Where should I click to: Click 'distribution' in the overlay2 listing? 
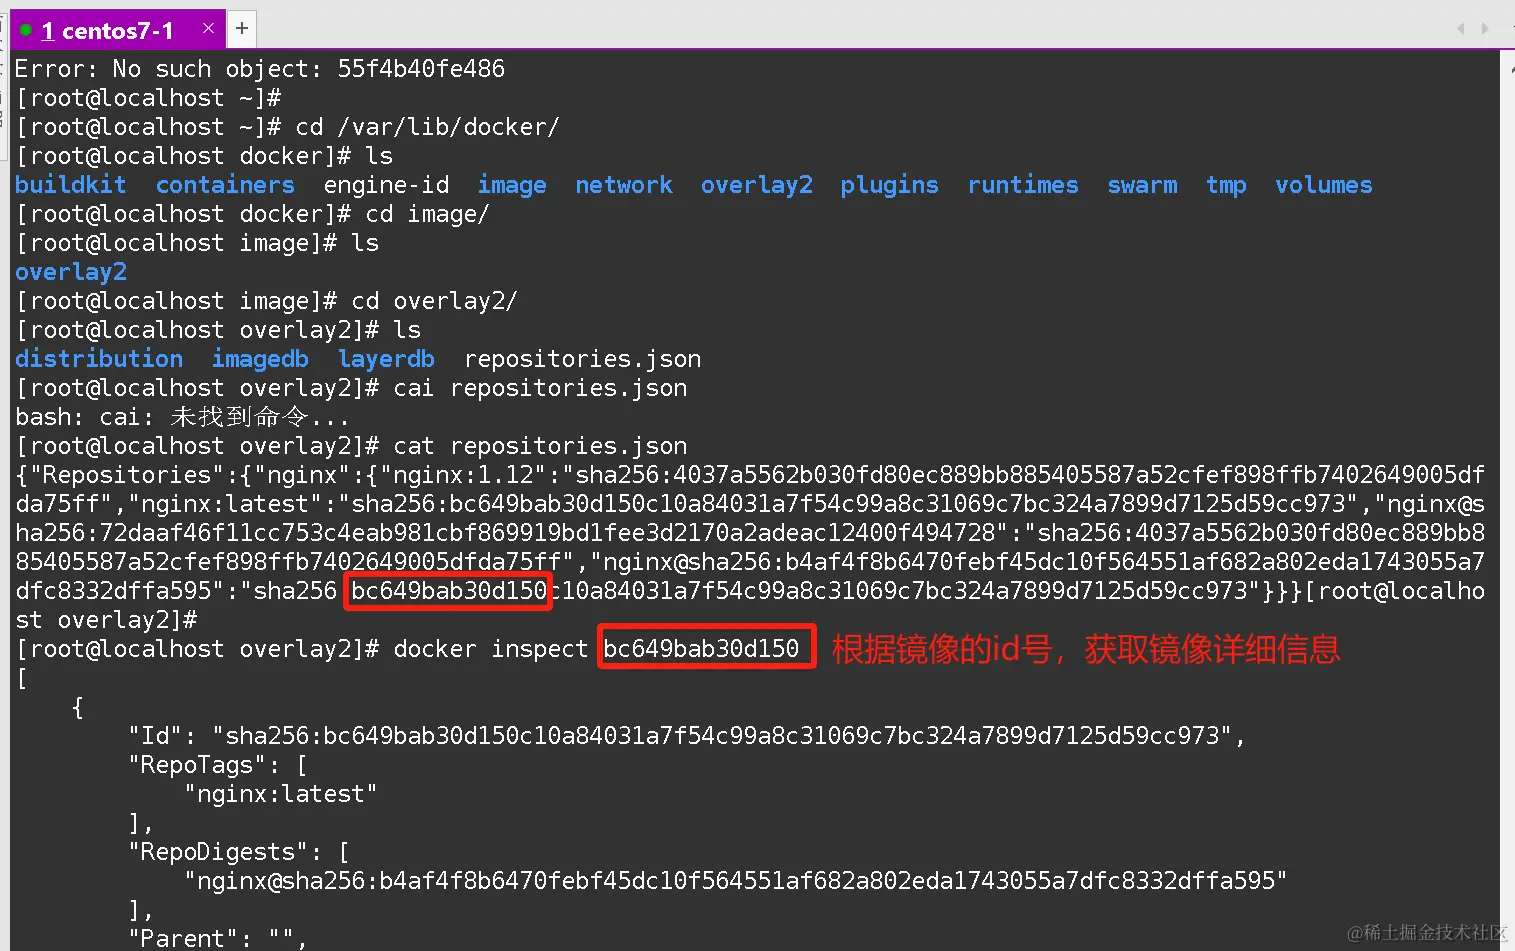tap(99, 359)
